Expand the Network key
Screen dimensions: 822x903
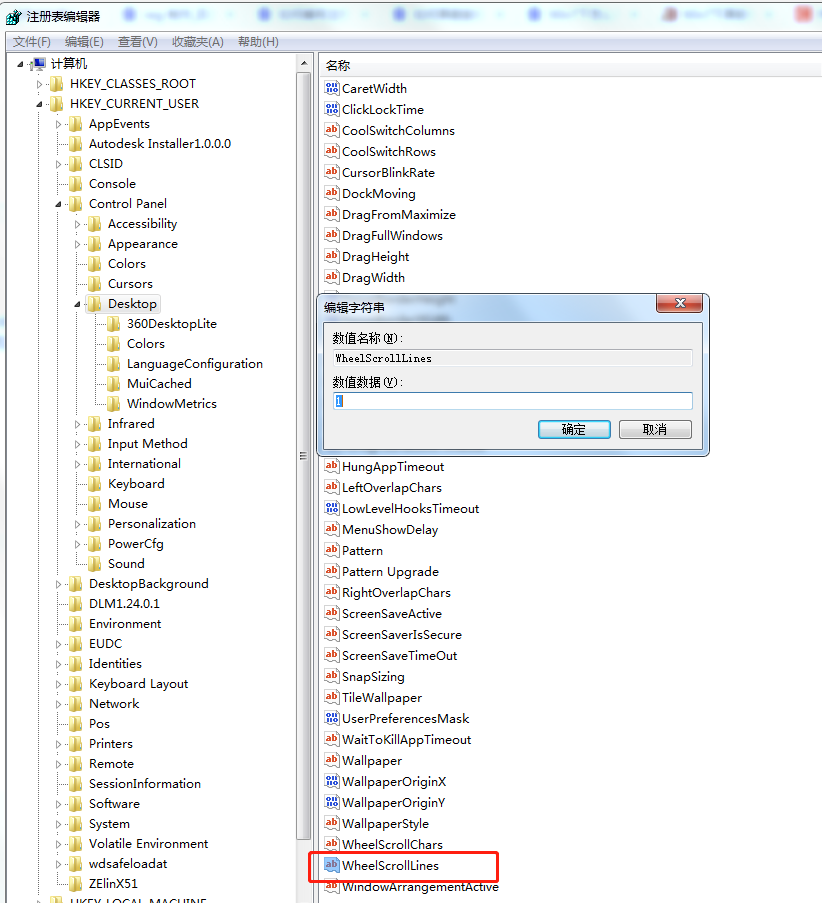58,704
